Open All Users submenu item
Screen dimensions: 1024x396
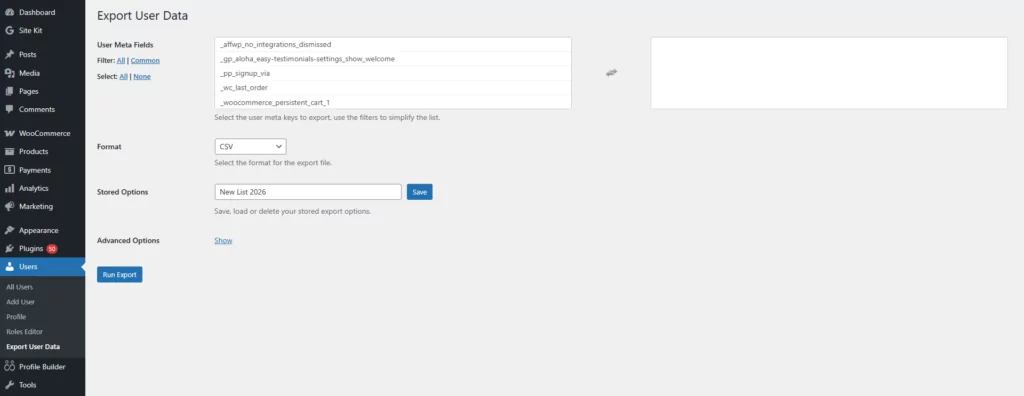[20, 287]
